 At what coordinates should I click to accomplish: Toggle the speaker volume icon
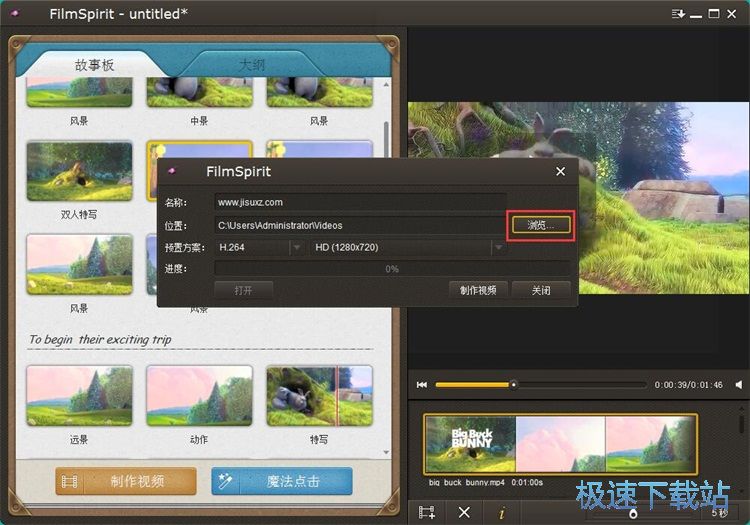click(x=739, y=384)
